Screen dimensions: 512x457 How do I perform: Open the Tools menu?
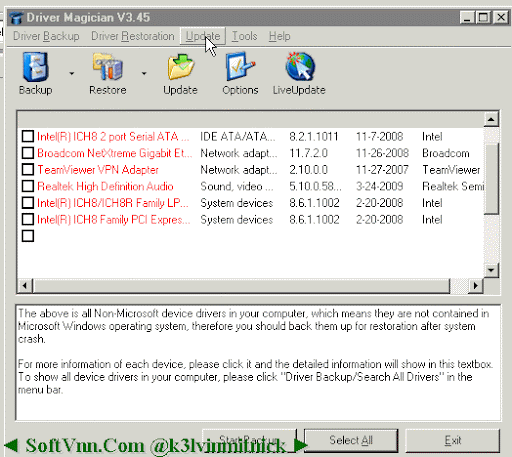[244, 36]
